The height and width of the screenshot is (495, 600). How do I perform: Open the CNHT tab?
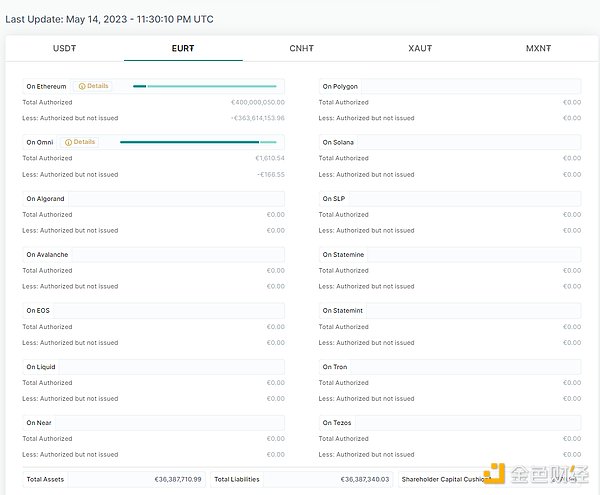click(x=301, y=48)
